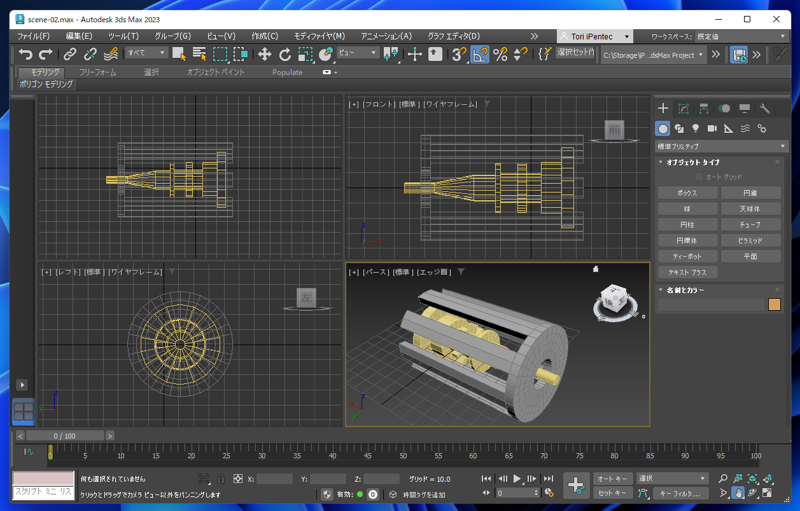Click the time slider 0 / 100 handle

[65, 436]
